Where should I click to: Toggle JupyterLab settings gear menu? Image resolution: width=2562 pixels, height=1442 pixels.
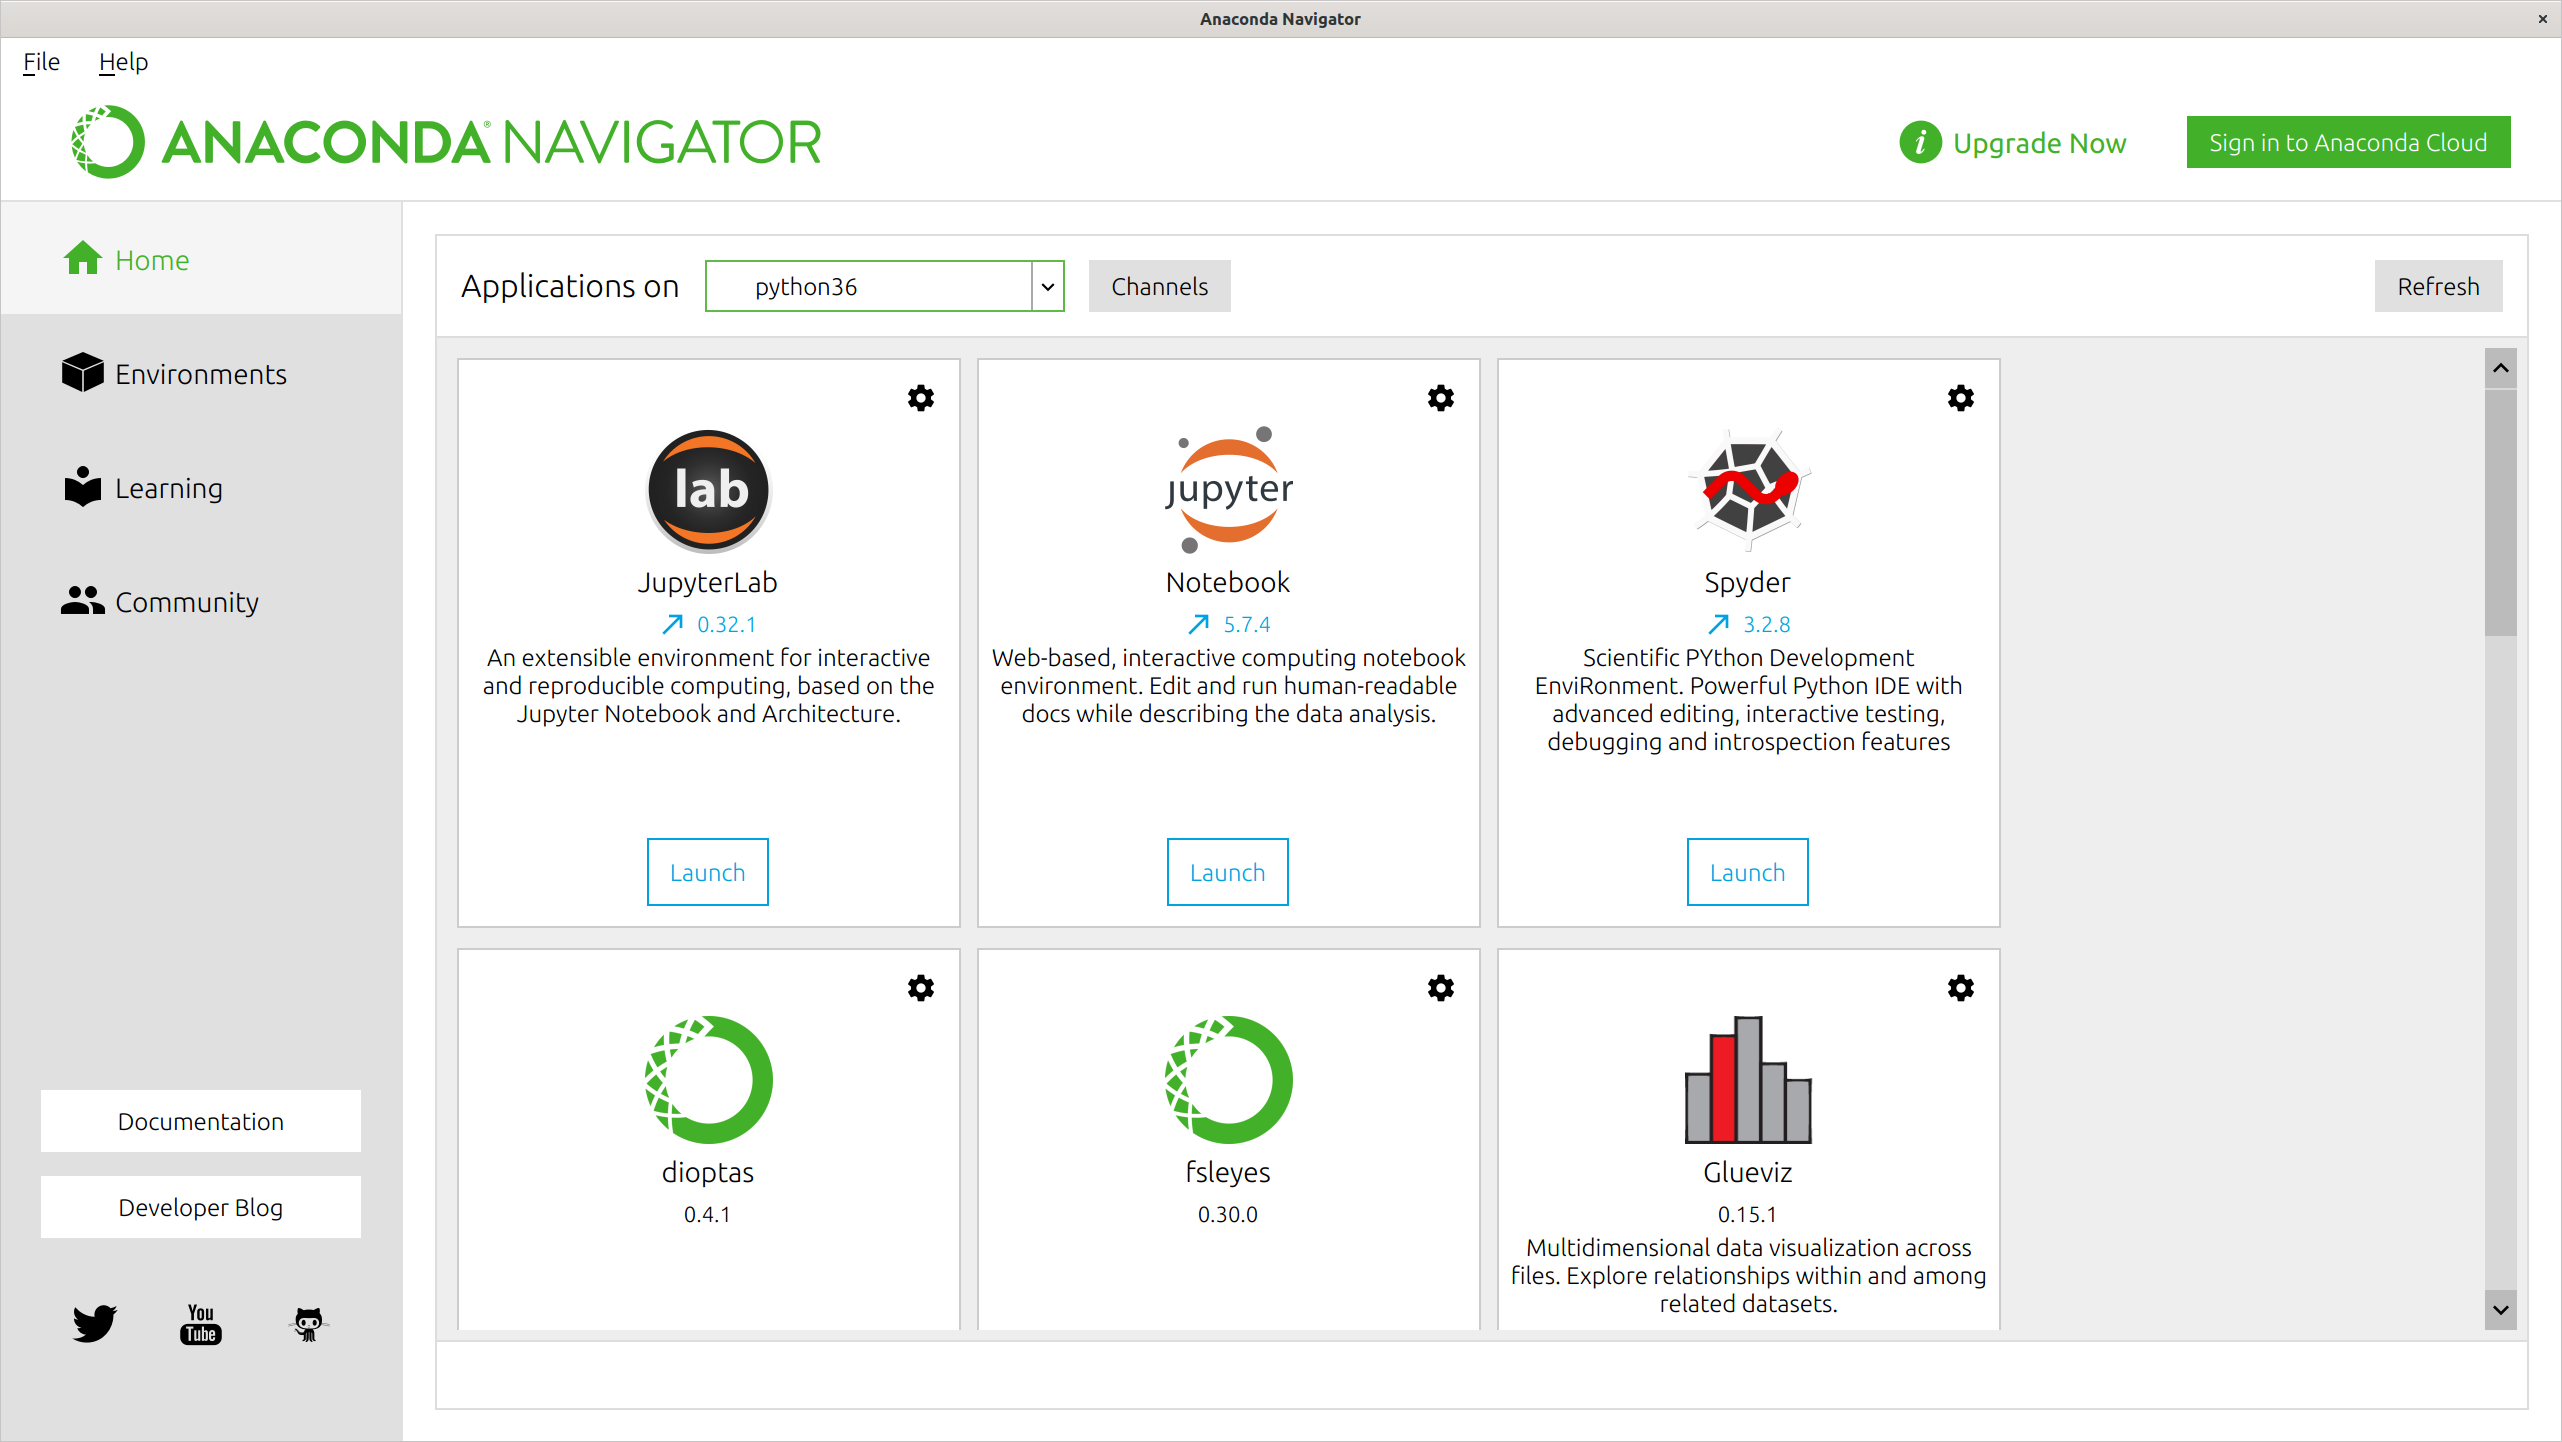pos(920,398)
